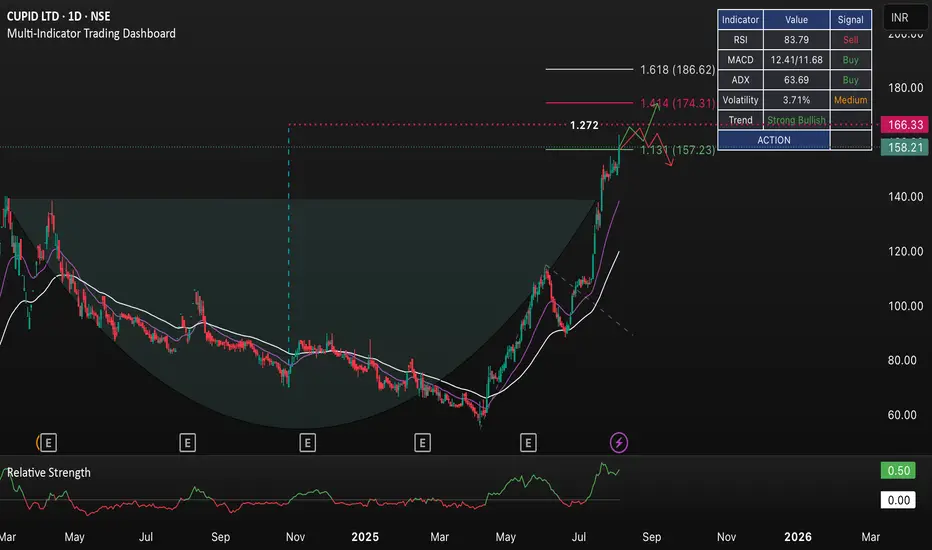Click the Signal header cell in dashboard table
The height and width of the screenshot is (550, 932).
pos(851,20)
